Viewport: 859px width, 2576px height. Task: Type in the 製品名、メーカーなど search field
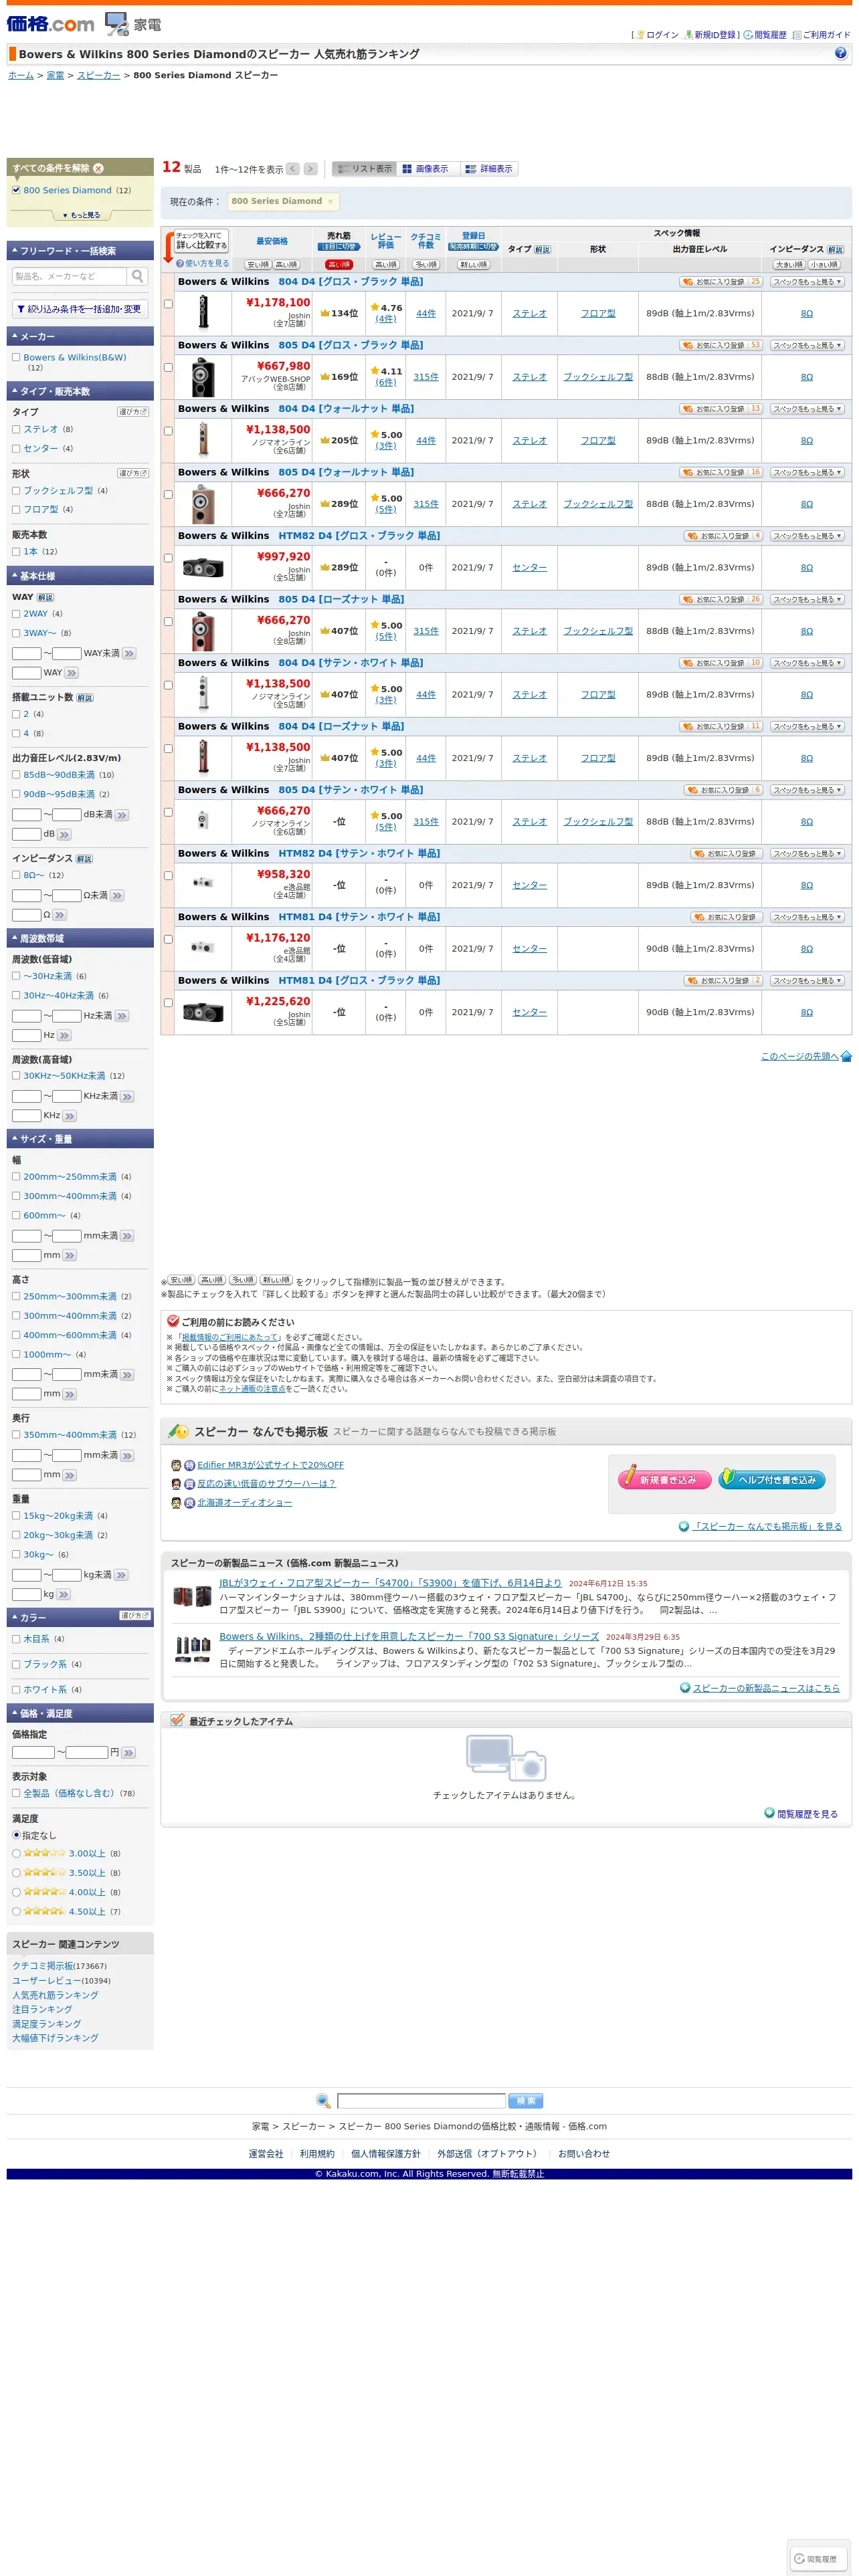point(70,276)
